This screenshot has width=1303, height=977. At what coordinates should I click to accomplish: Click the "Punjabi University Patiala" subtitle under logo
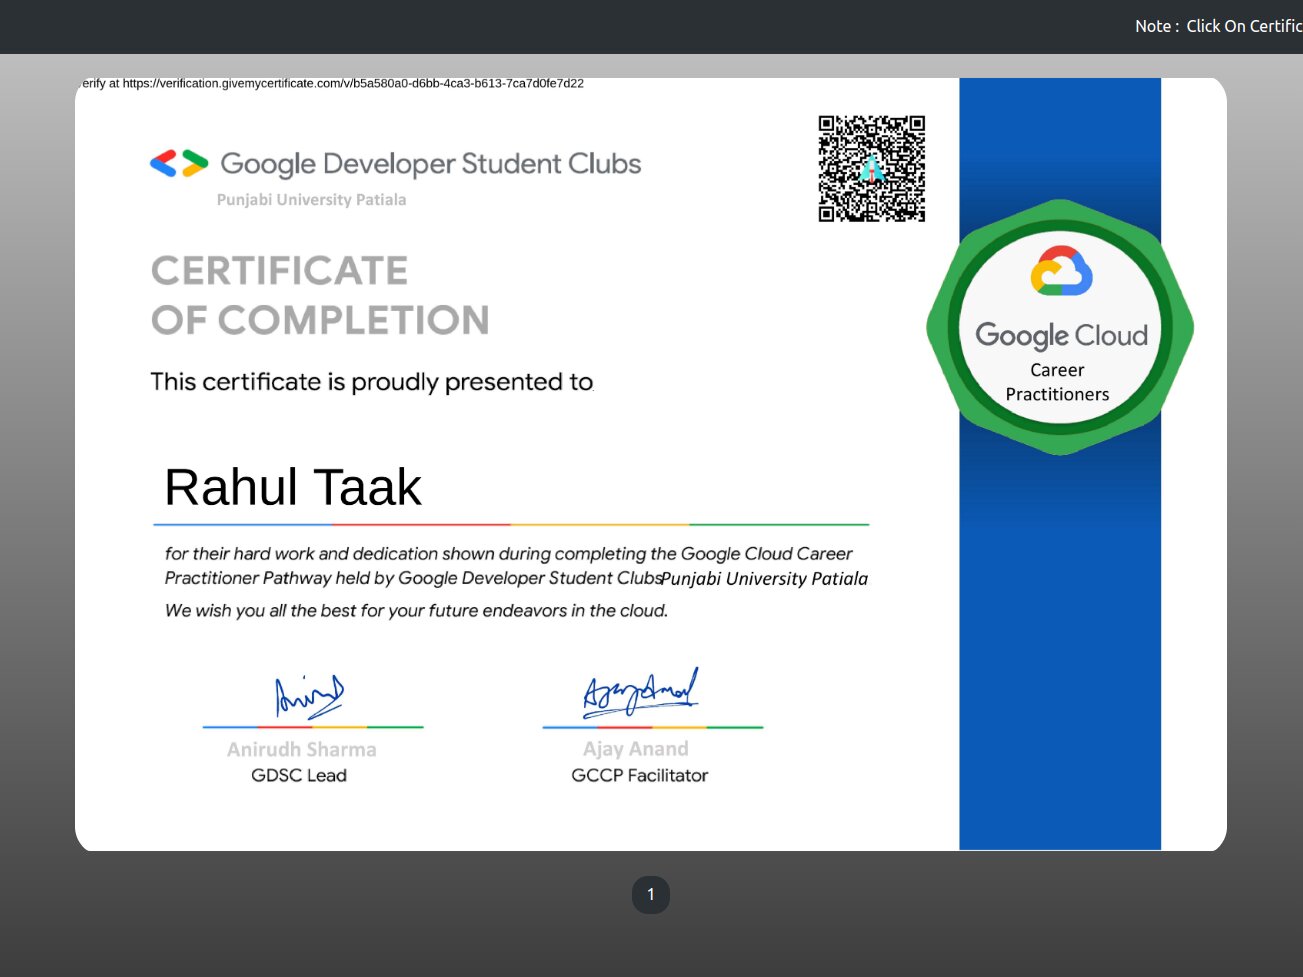tap(312, 200)
